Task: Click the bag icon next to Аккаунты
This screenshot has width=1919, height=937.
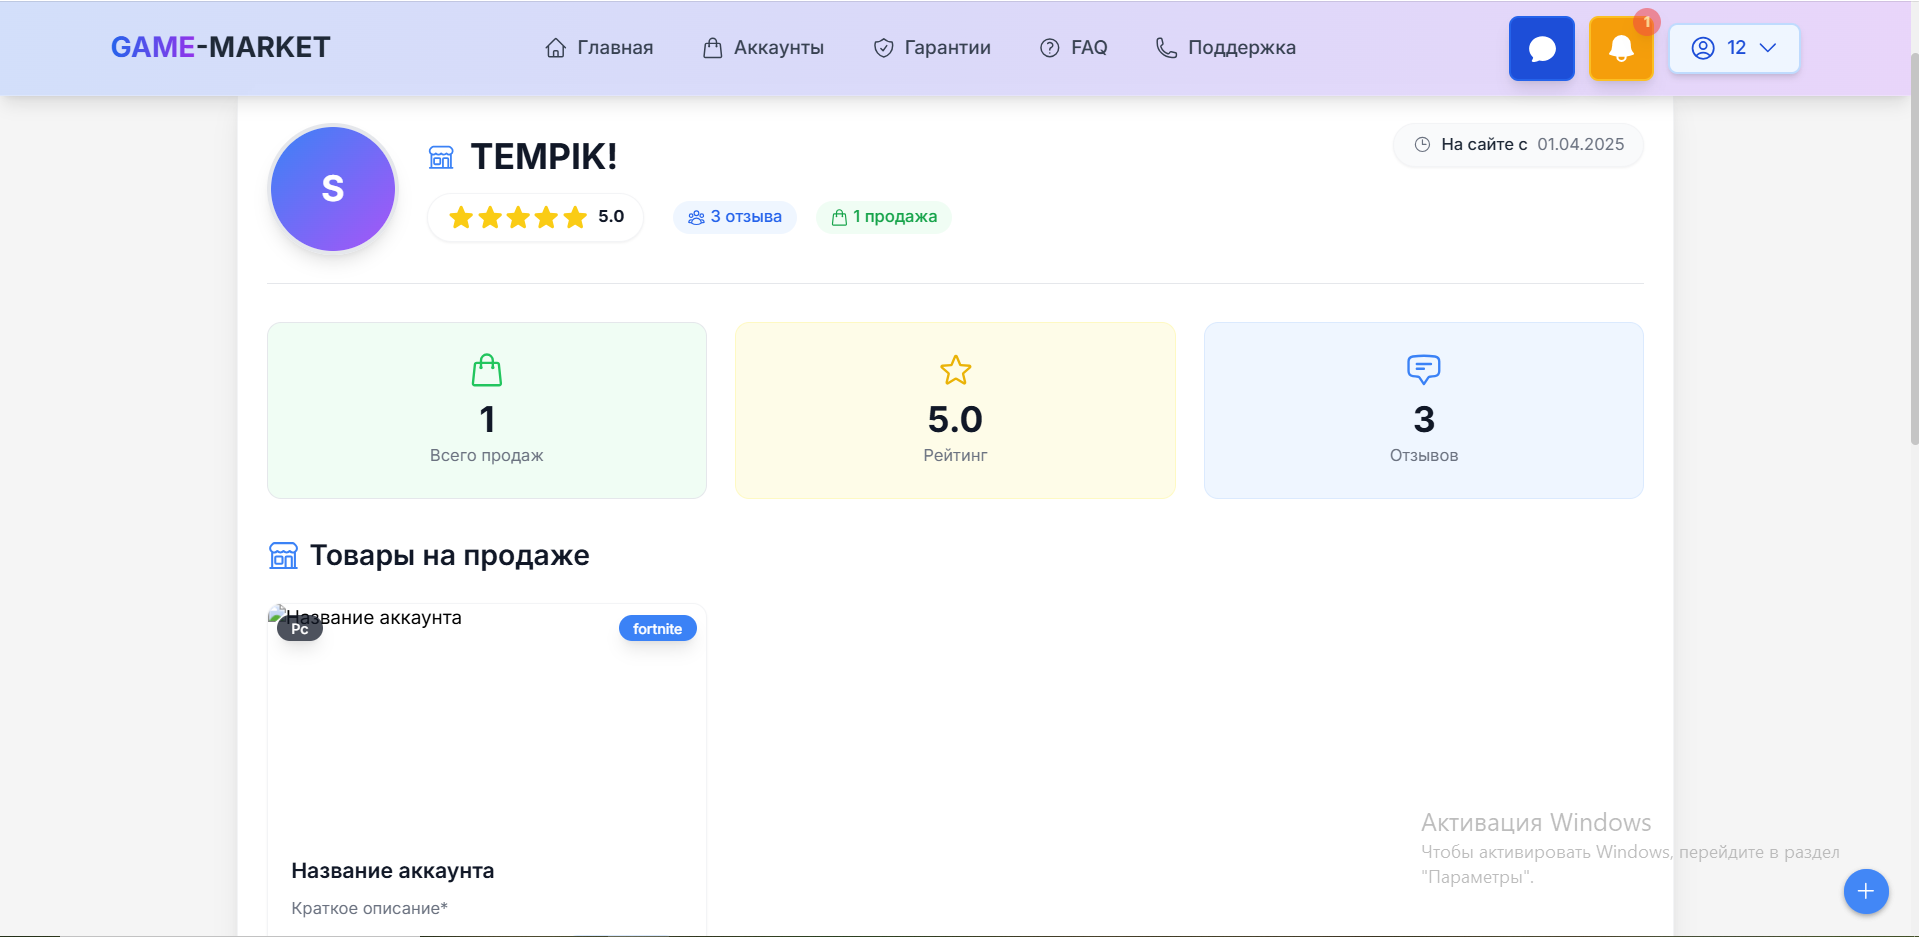Action: [x=712, y=48]
